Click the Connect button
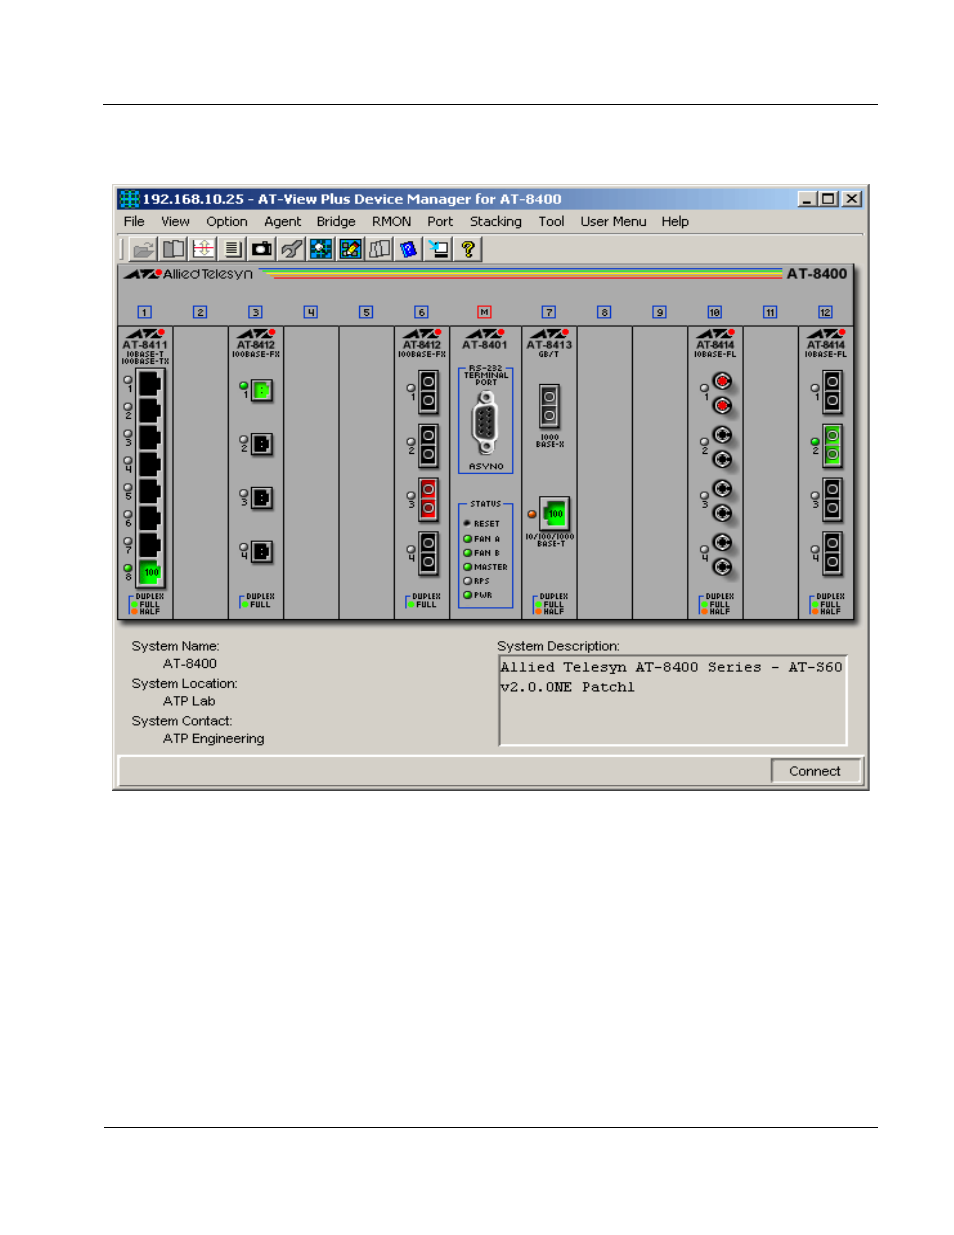The height and width of the screenshot is (1235, 954). tap(814, 771)
